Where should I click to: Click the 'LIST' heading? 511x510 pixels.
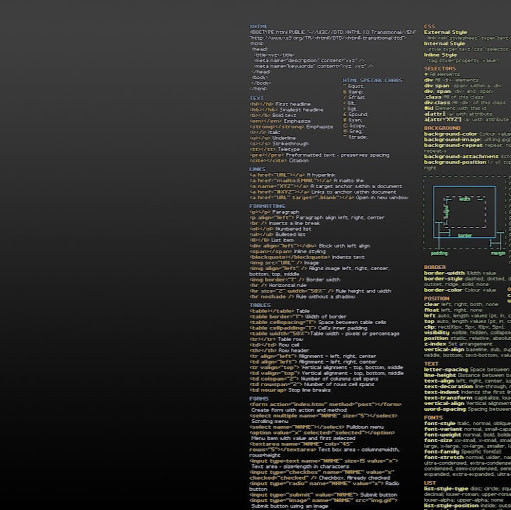430,483
